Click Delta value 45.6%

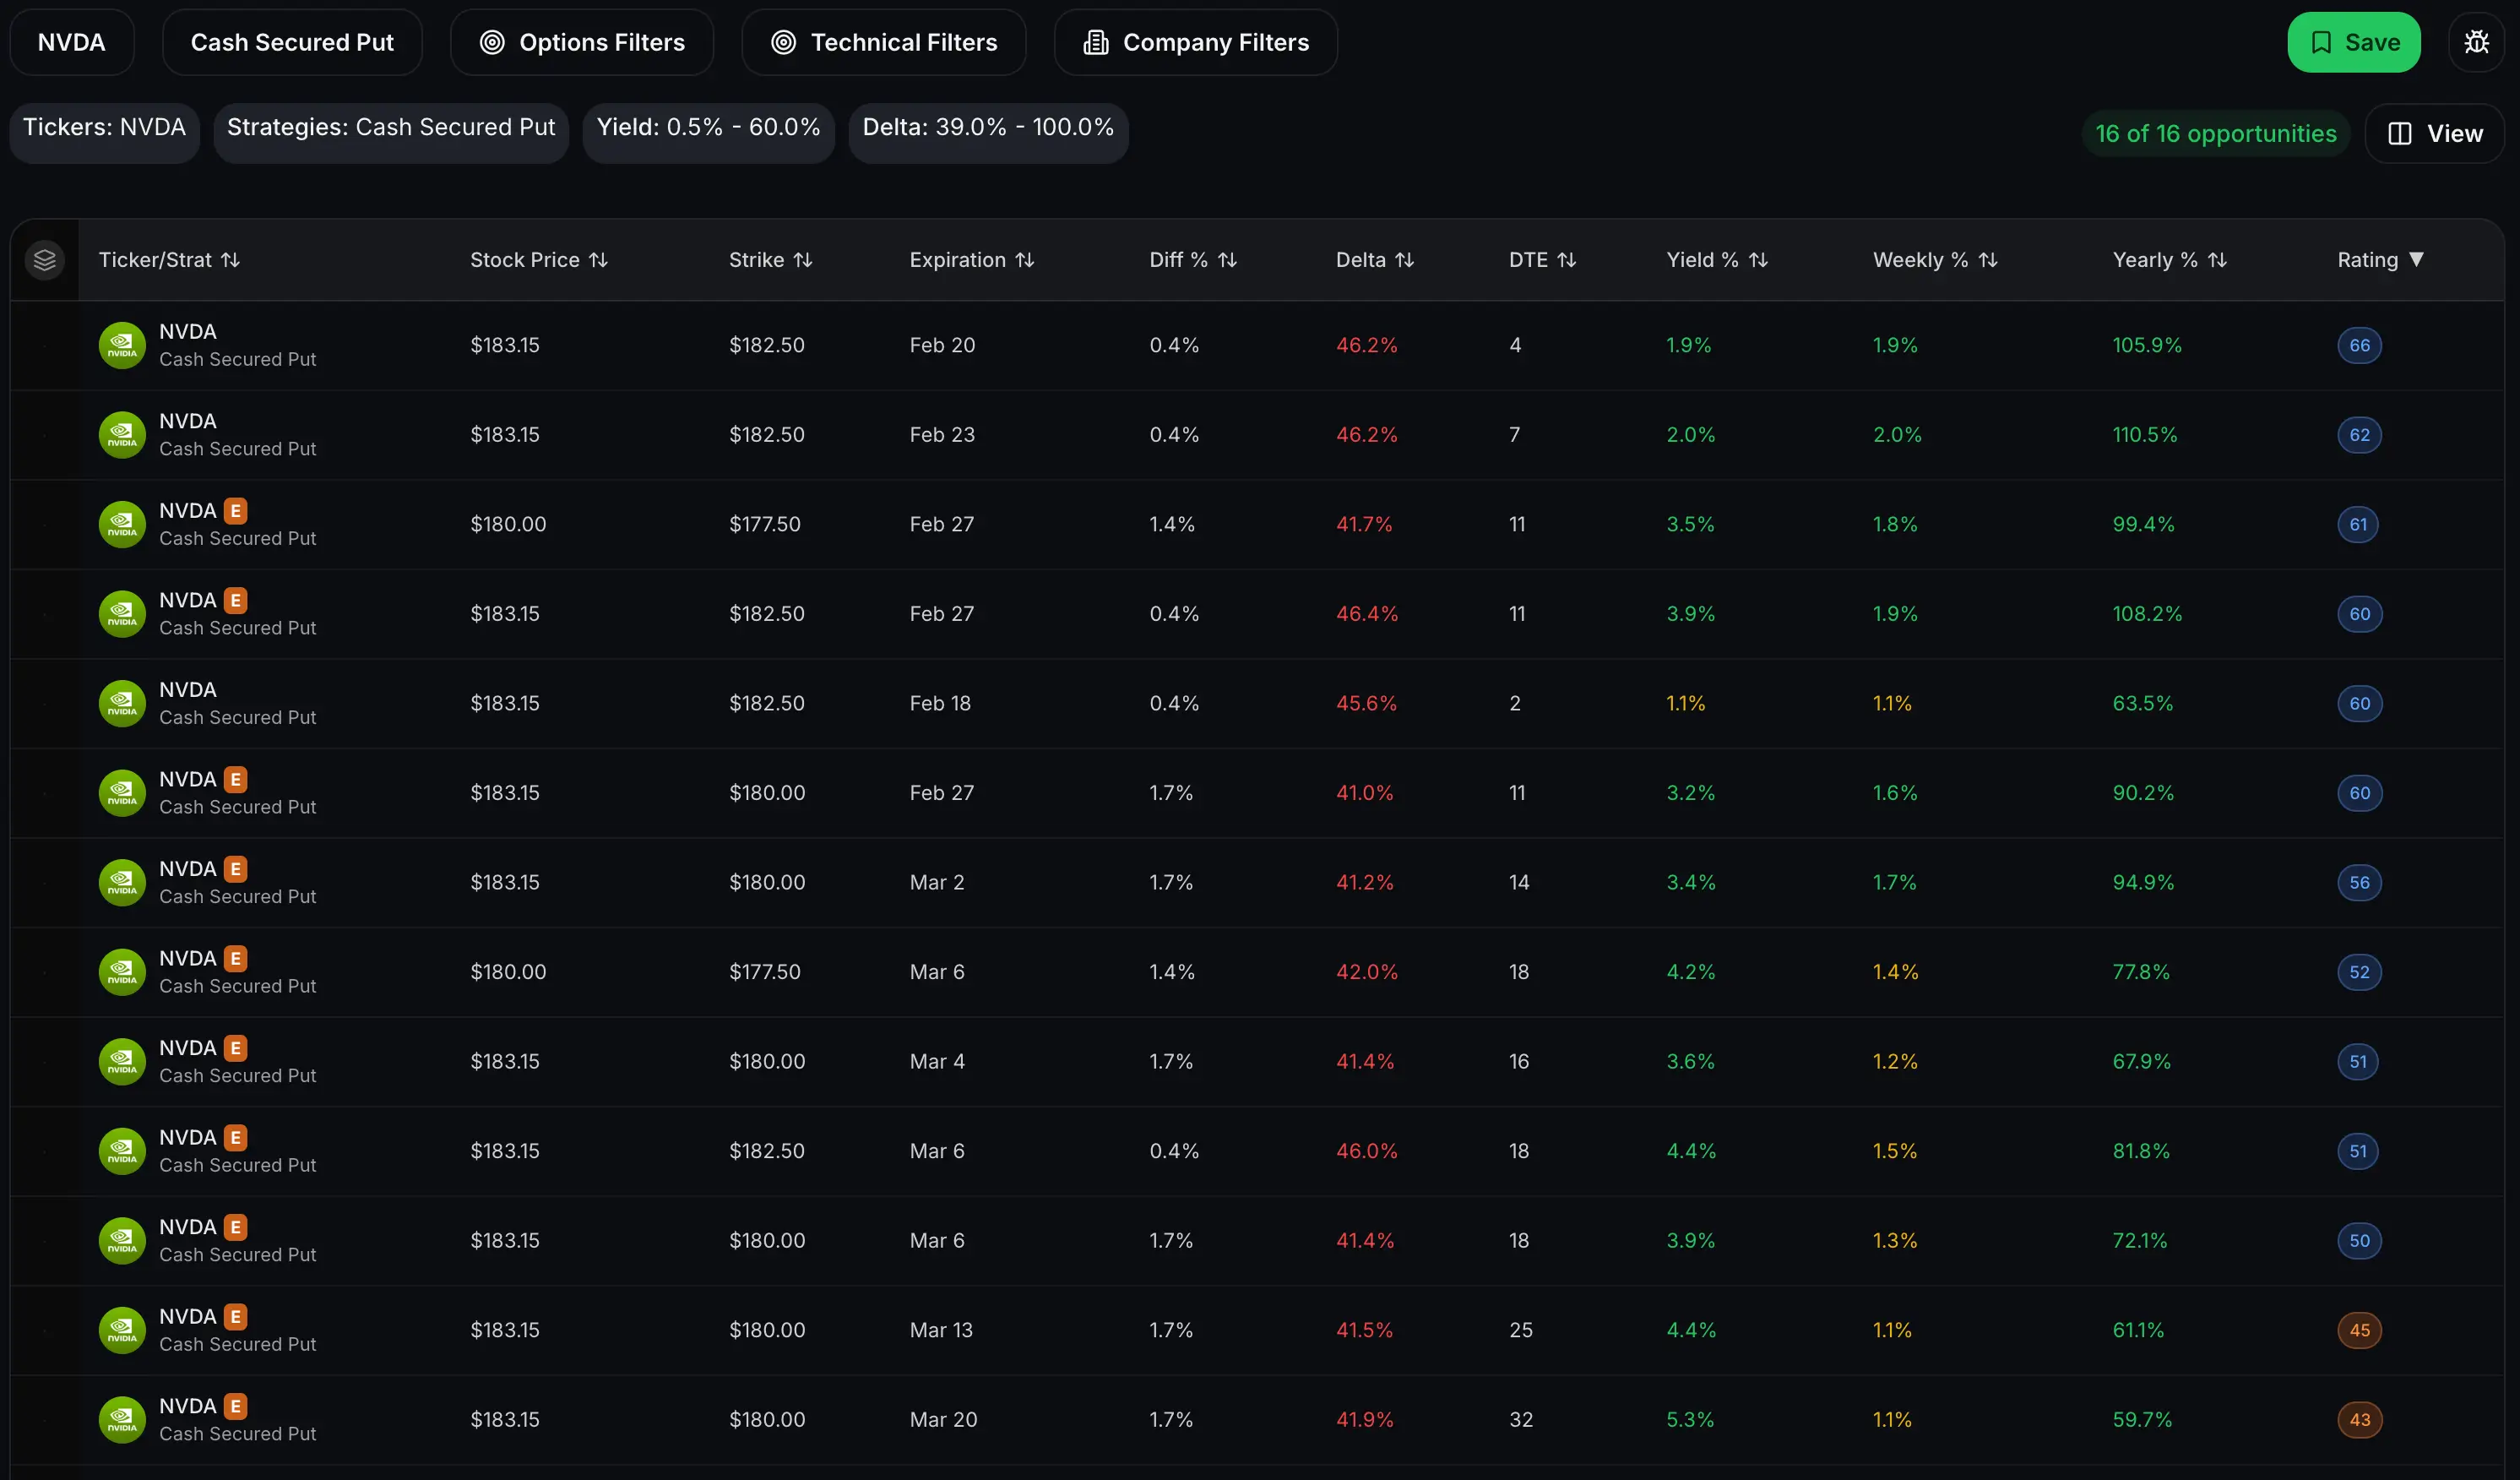[x=1367, y=703]
